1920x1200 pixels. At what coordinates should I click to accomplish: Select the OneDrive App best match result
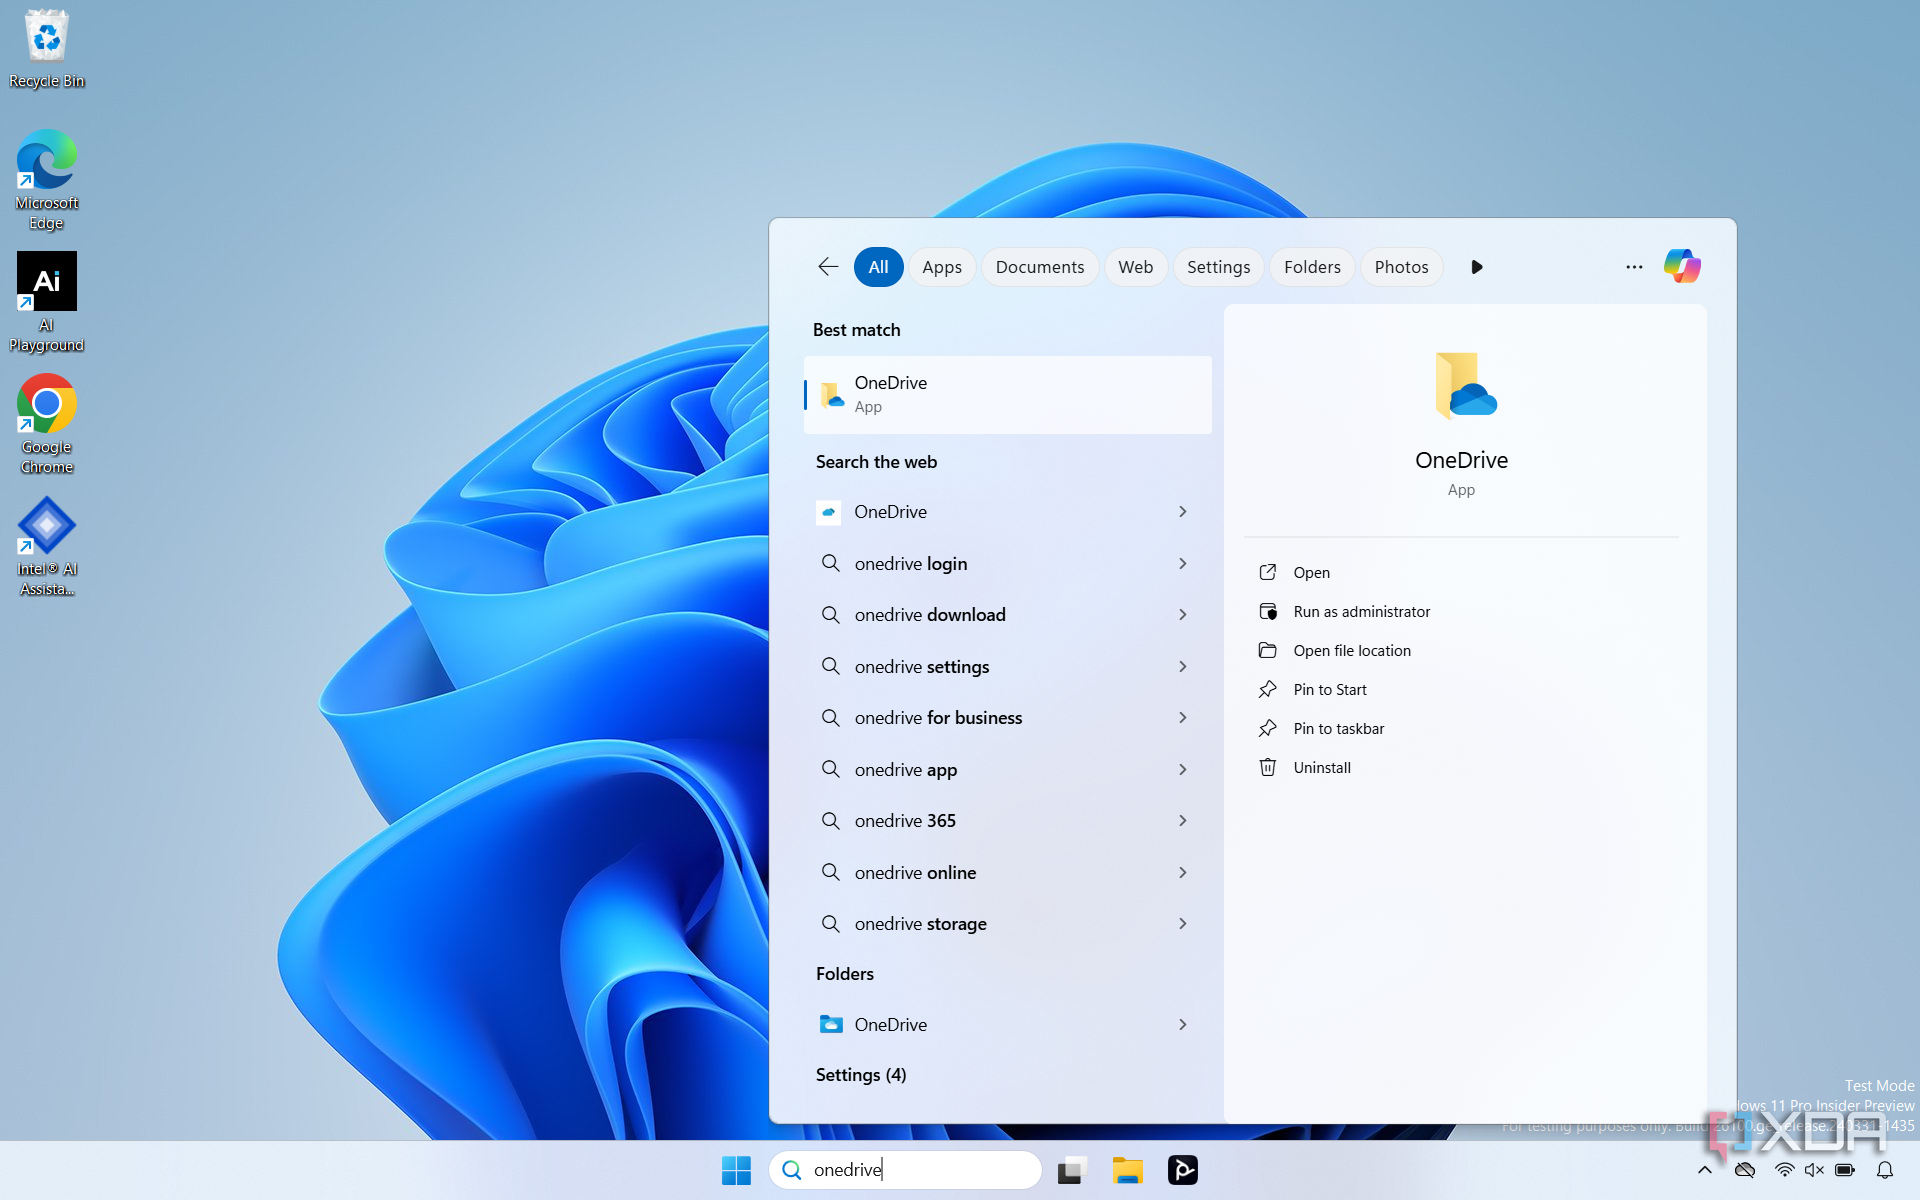[x=1008, y=395]
